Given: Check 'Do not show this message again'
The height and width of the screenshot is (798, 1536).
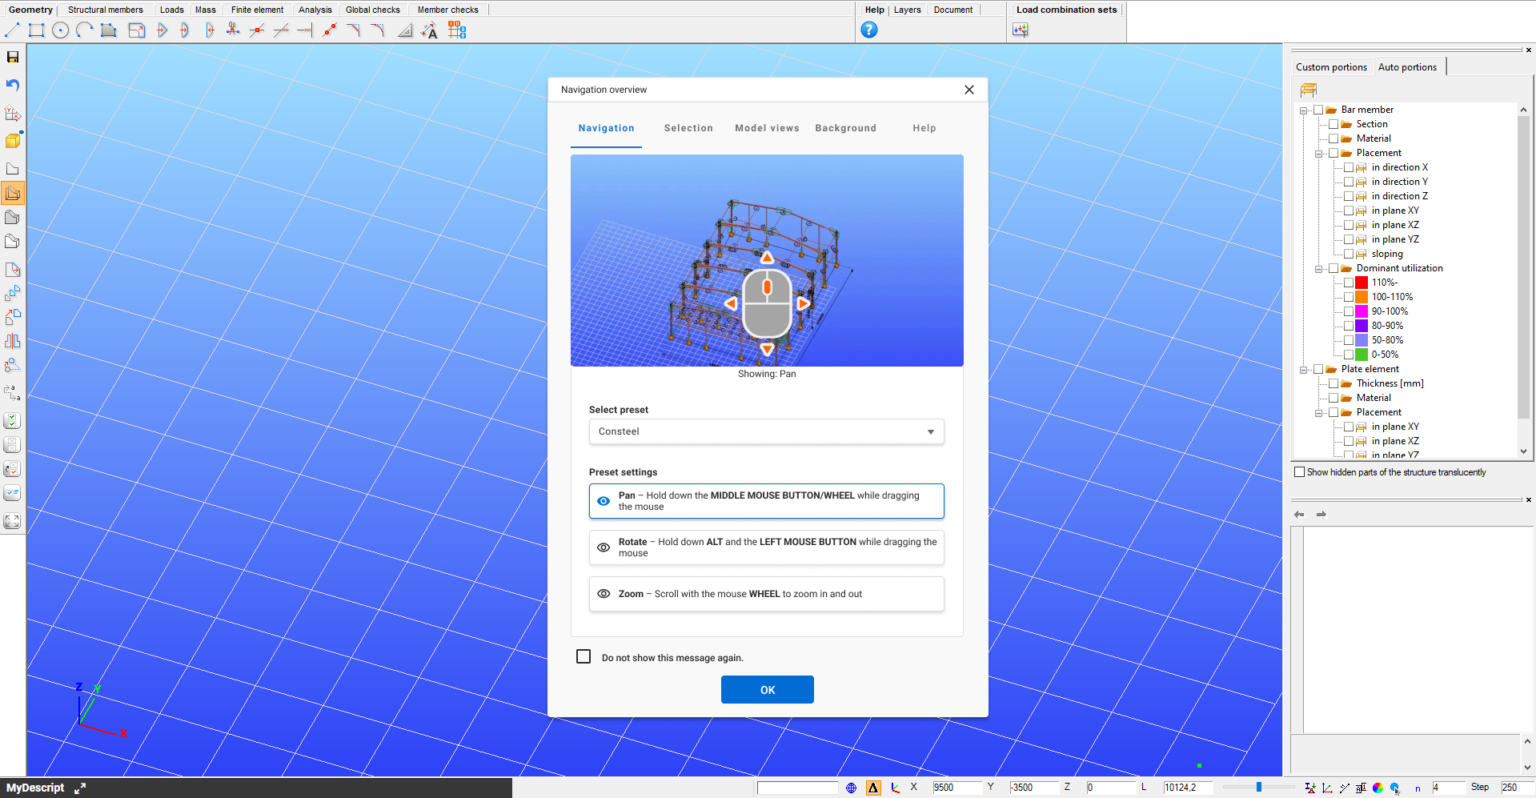Looking at the screenshot, I should [584, 657].
